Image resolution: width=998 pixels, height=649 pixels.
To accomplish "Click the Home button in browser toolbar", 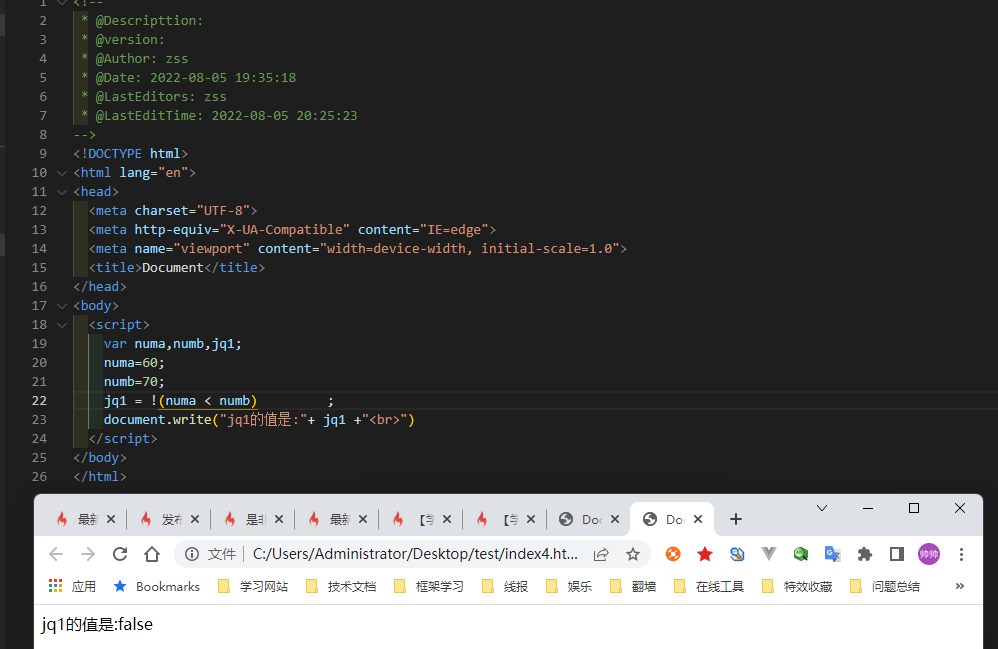I will click(152, 554).
